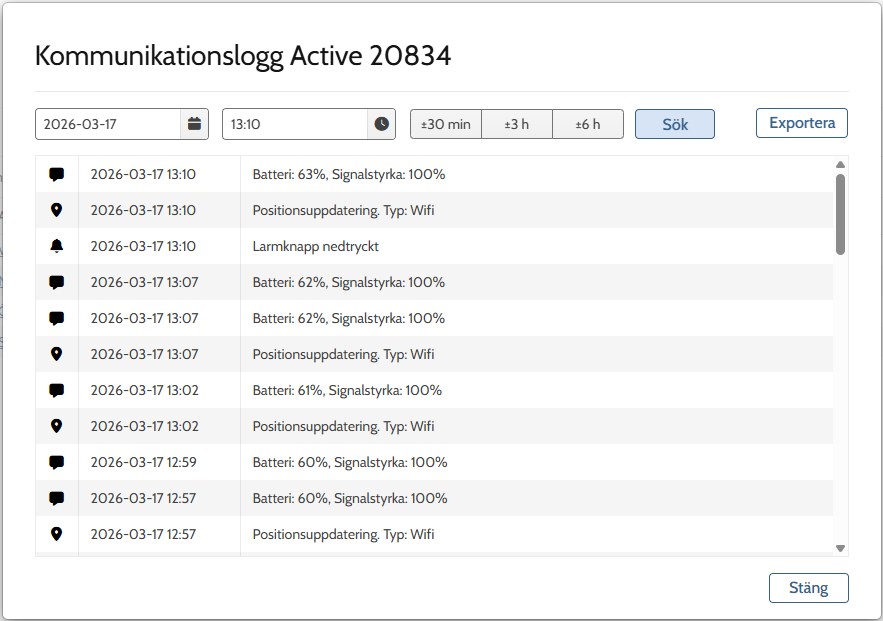Click the message icon for Batteri 63% entry
Image resolution: width=883 pixels, height=621 pixels.
click(56, 175)
